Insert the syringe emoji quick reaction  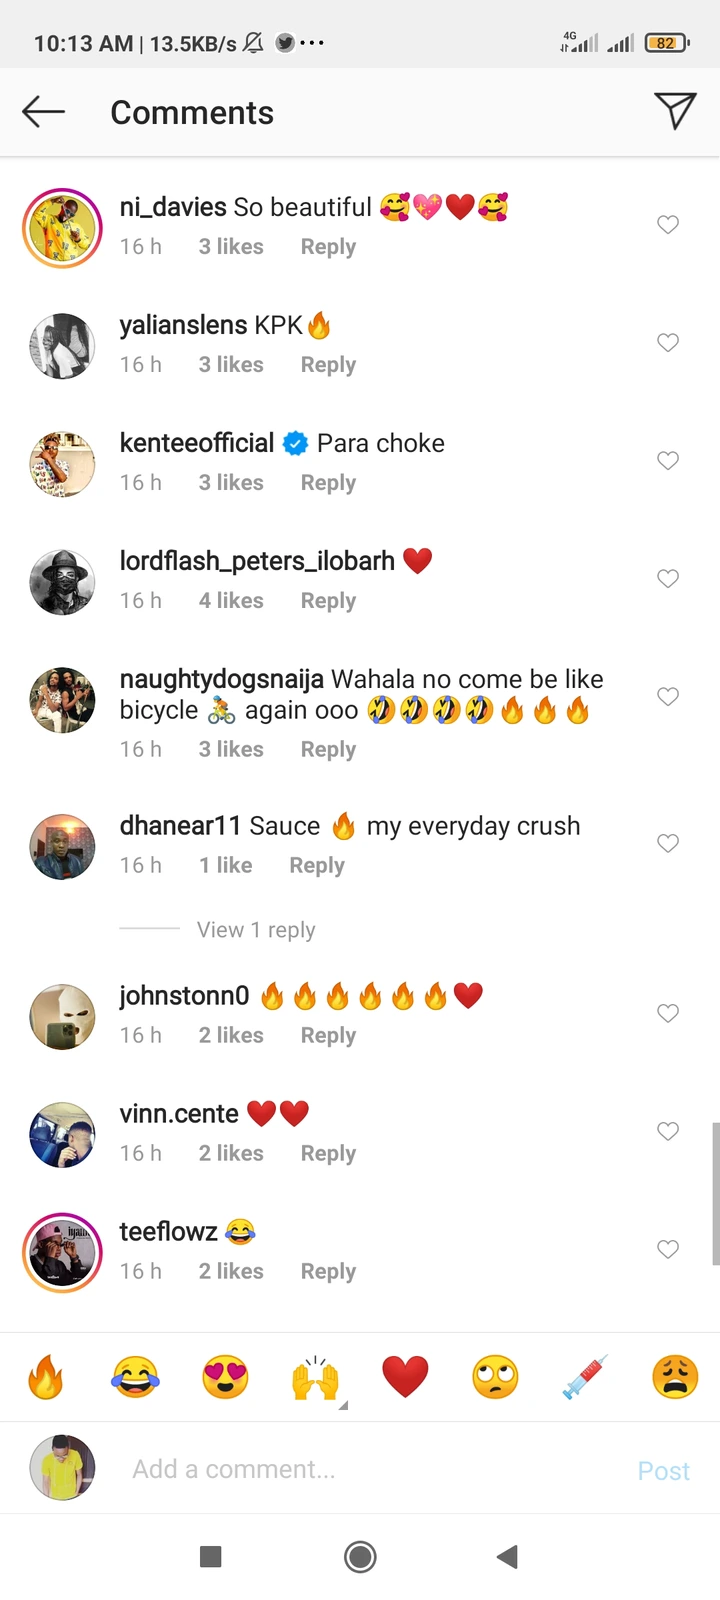[585, 1377]
